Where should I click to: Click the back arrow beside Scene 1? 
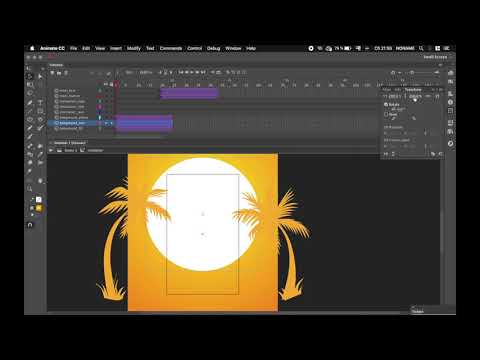[x=51, y=150]
